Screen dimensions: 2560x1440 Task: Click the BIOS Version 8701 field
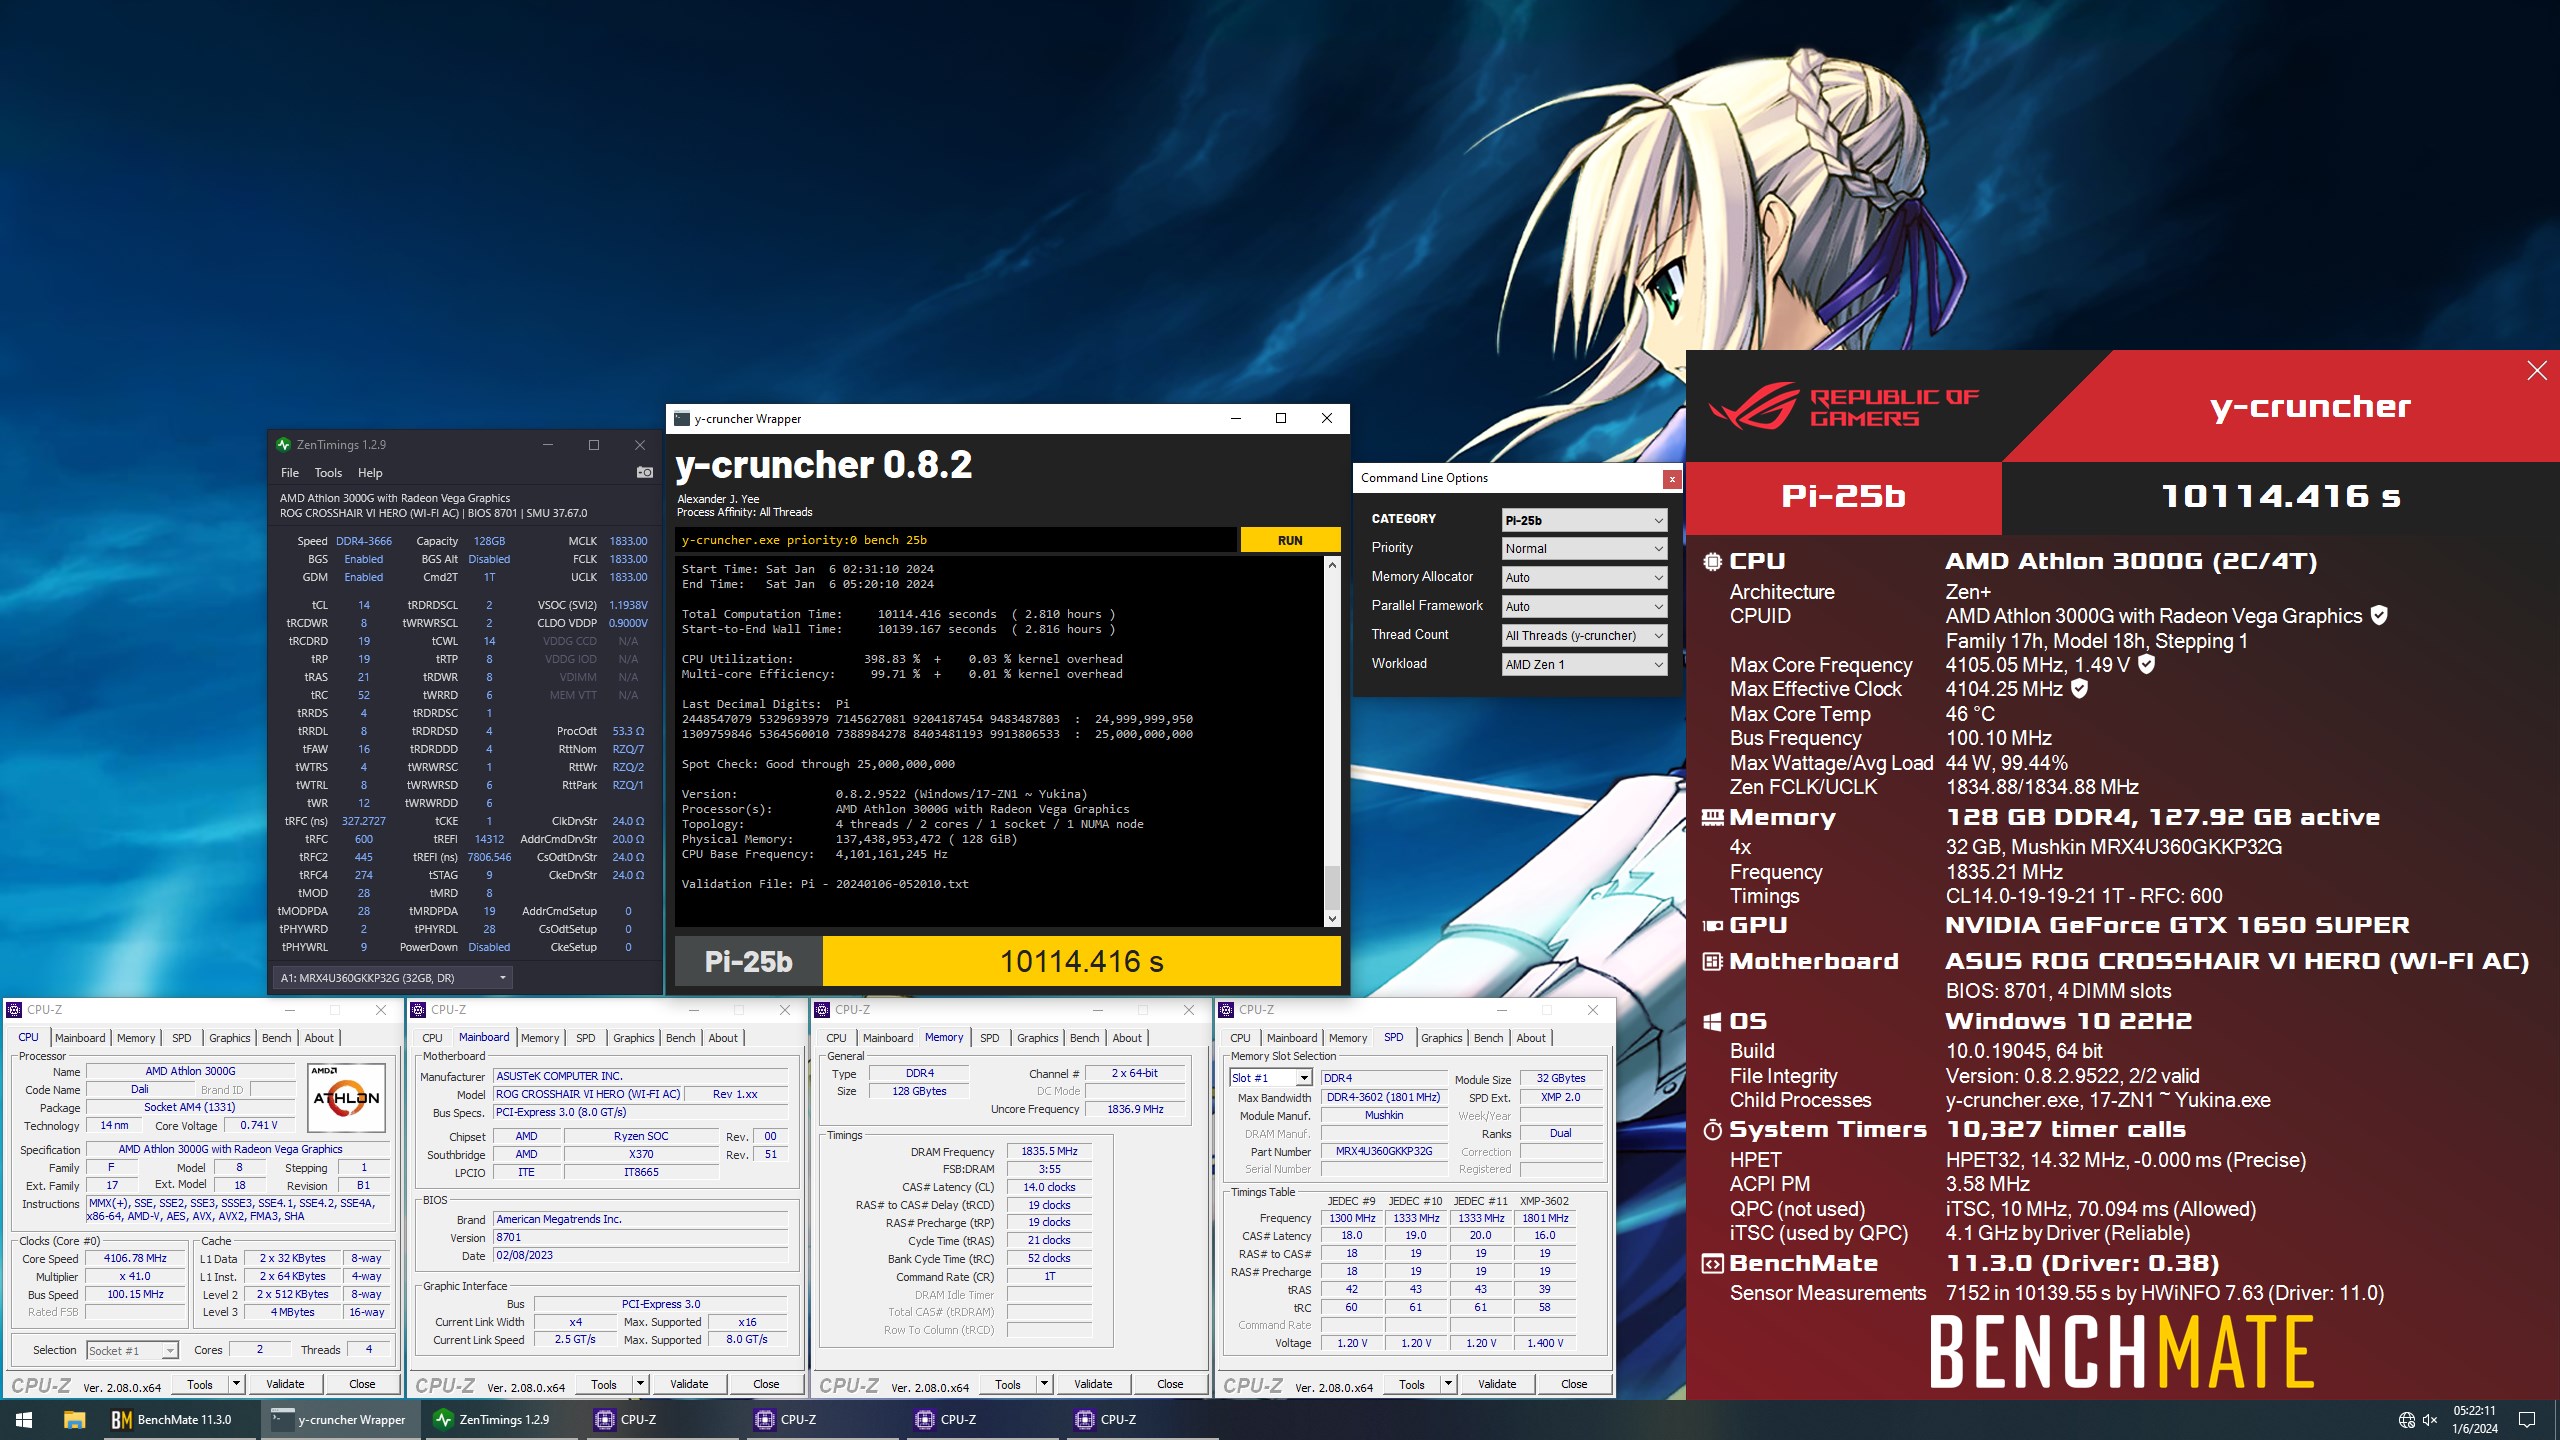coord(641,1237)
